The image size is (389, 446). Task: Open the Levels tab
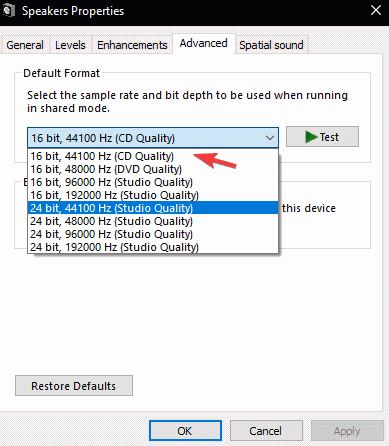point(70,45)
